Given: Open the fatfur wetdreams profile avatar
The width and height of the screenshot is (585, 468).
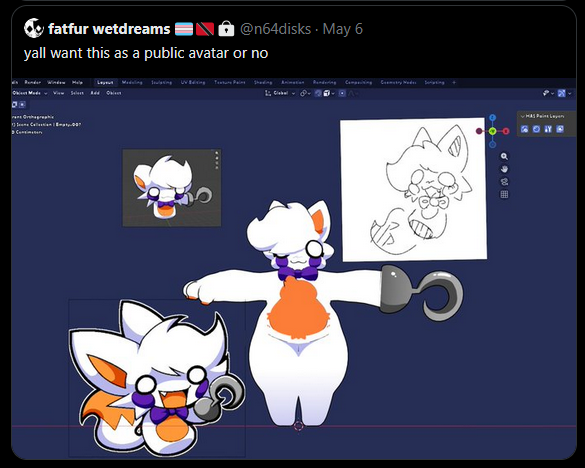Looking at the screenshot, I should pyautogui.click(x=34, y=28).
